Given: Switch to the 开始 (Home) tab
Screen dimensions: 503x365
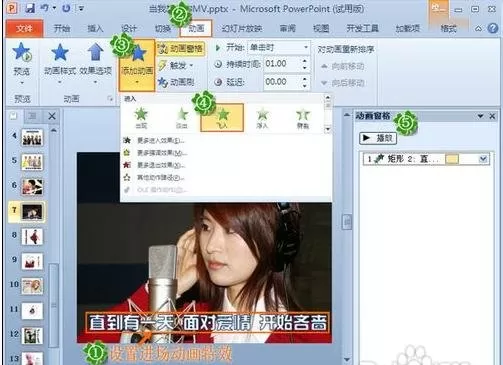Looking at the screenshot, I should click(x=62, y=28).
